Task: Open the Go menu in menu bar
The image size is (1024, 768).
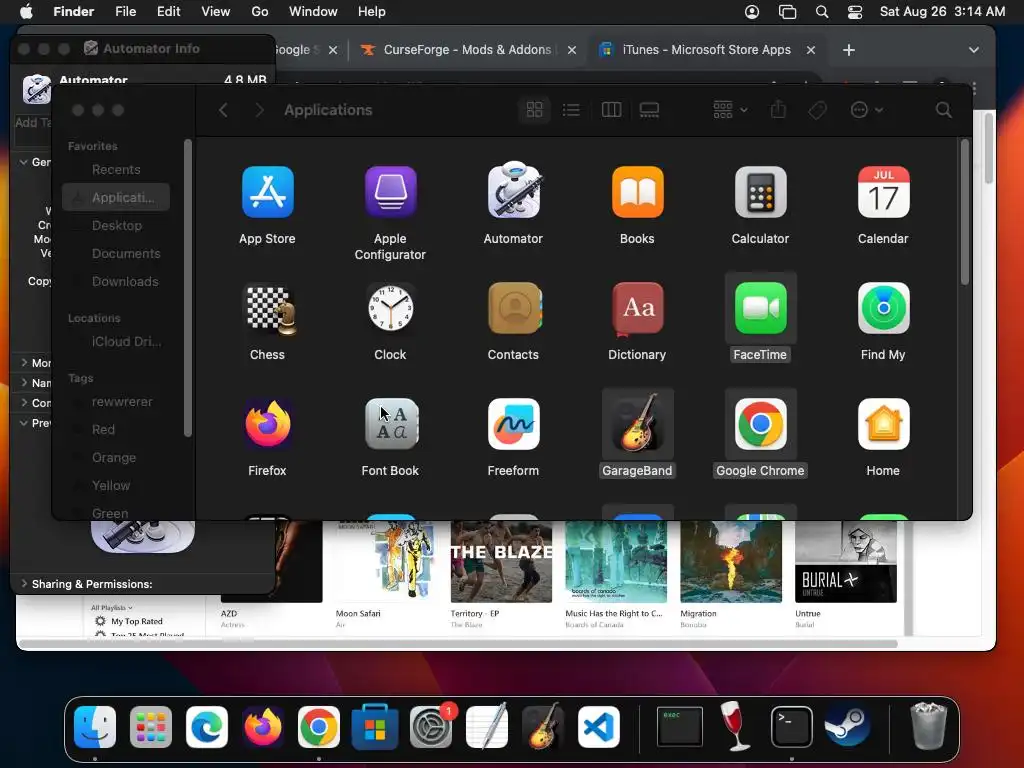Action: click(x=260, y=12)
